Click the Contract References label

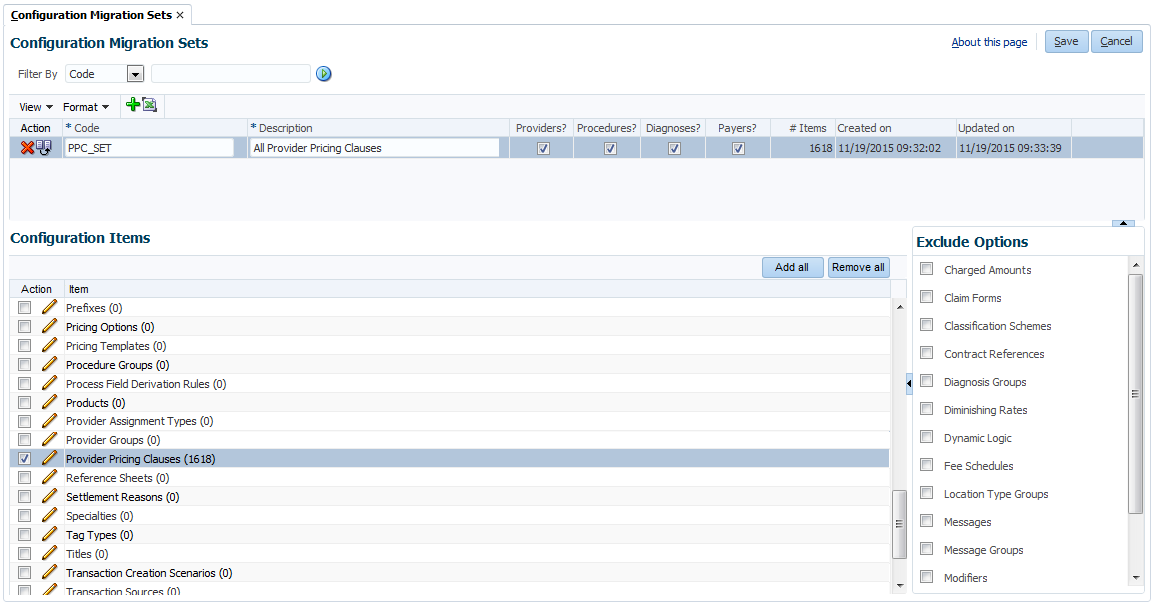coord(994,354)
